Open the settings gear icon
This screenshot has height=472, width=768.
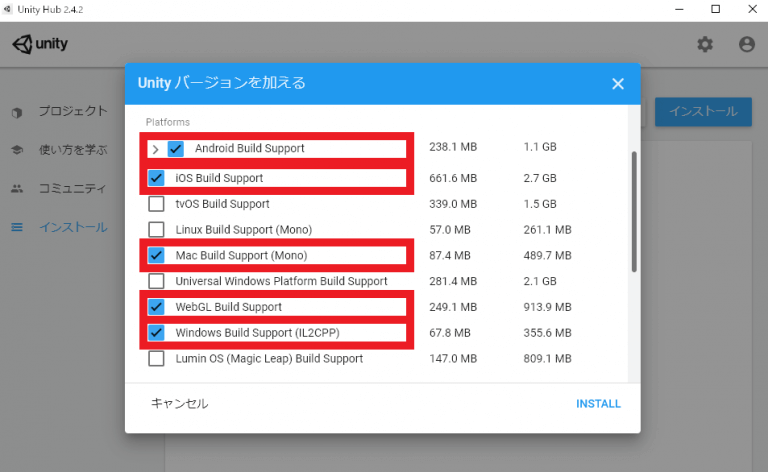pos(705,44)
